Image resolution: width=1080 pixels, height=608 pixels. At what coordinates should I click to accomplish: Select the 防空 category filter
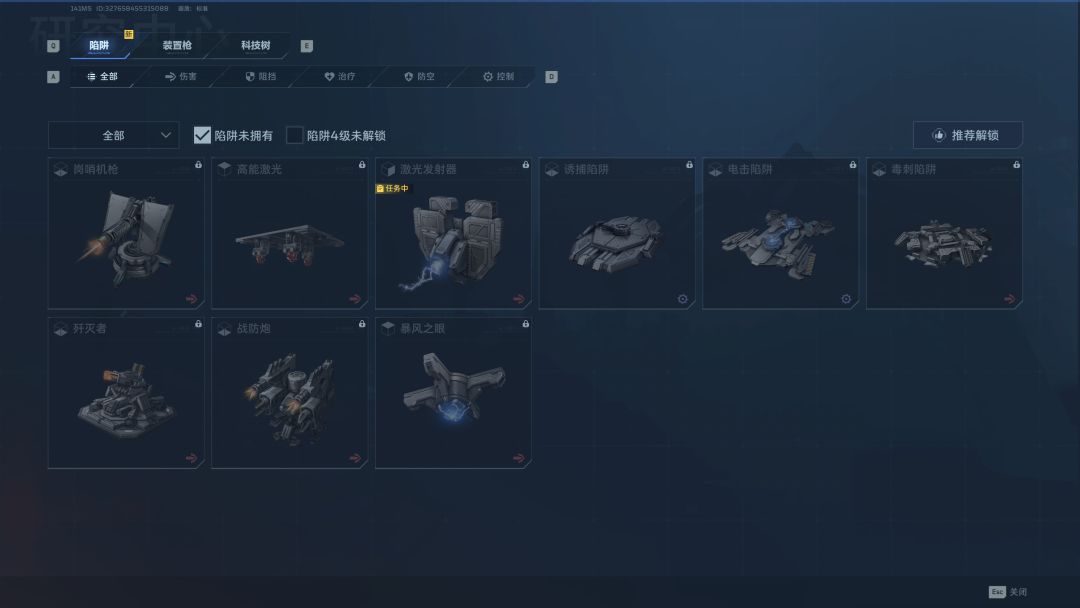coord(419,76)
